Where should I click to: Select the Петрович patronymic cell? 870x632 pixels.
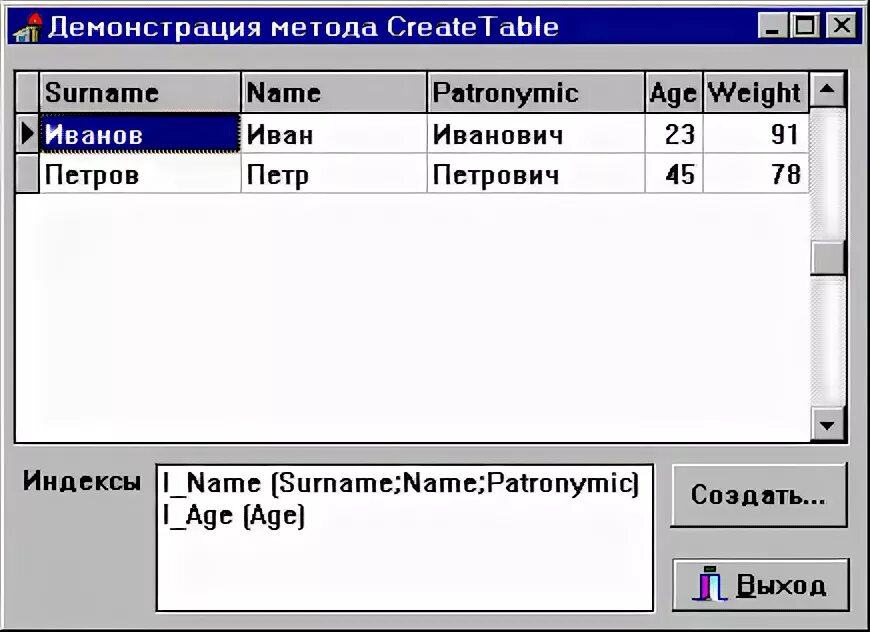pyautogui.click(x=536, y=174)
